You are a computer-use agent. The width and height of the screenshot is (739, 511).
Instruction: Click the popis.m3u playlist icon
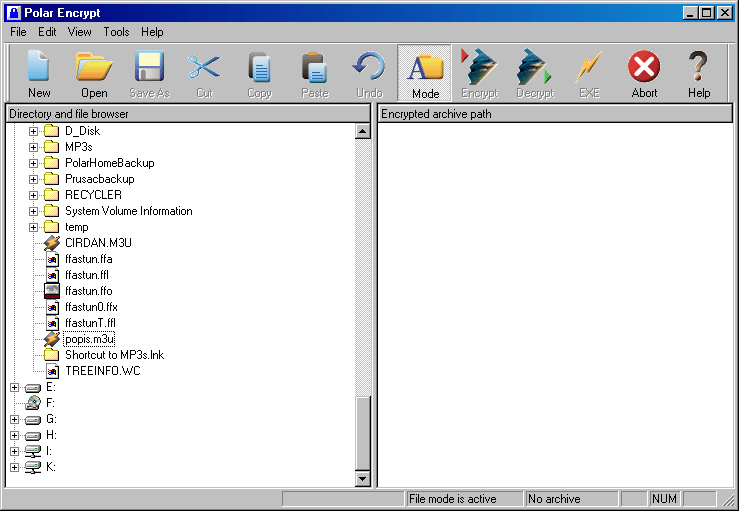coord(51,339)
